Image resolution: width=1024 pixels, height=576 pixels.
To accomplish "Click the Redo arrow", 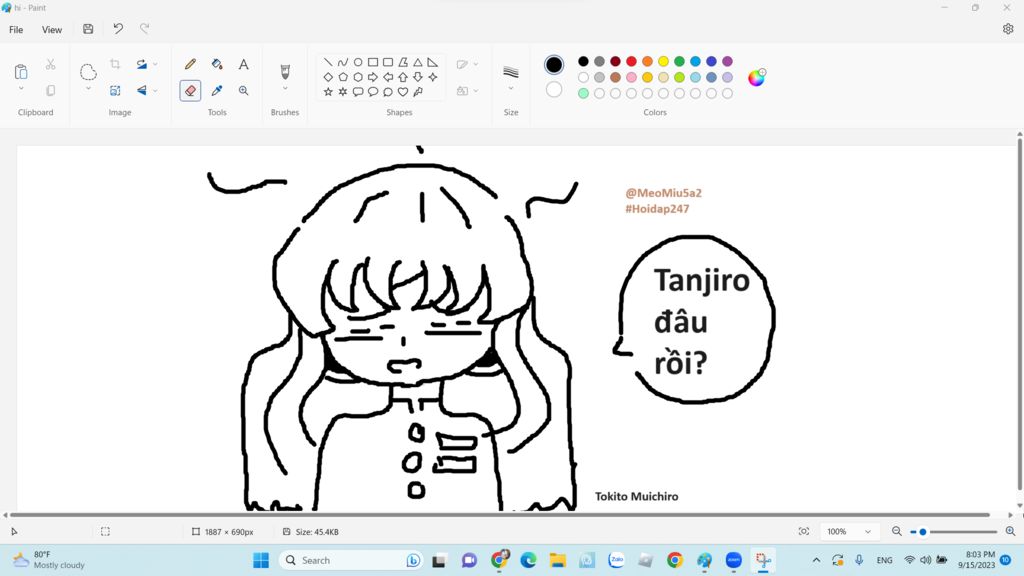I will [144, 29].
